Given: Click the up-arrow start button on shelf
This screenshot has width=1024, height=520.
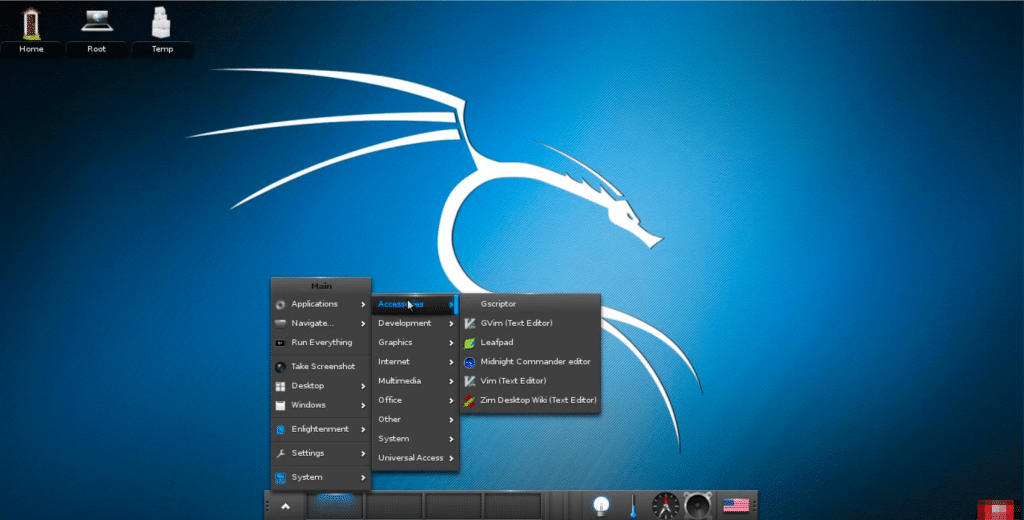Looking at the screenshot, I should tap(285, 506).
